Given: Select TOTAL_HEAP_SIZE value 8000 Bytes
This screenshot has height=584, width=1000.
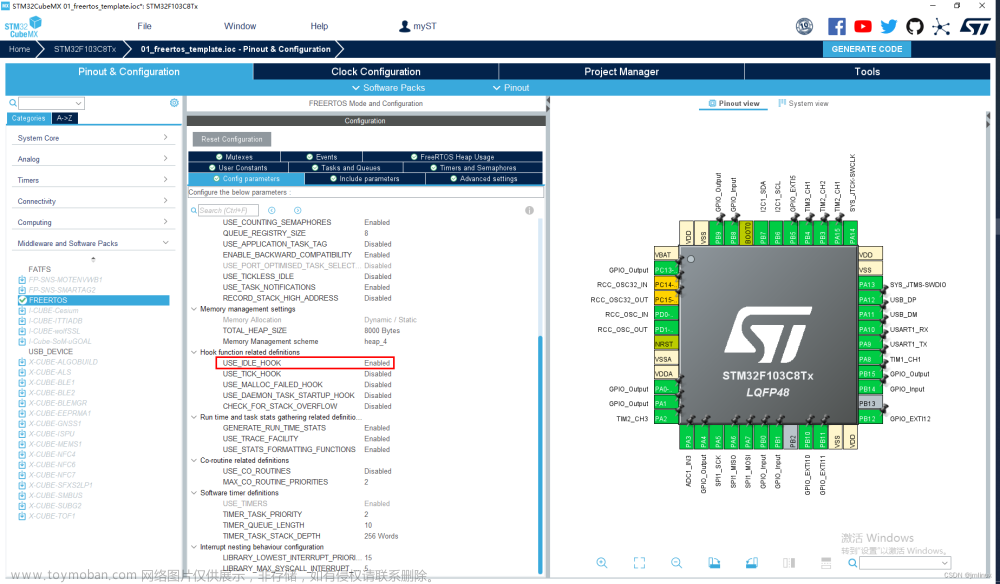Looking at the screenshot, I should (x=382, y=330).
